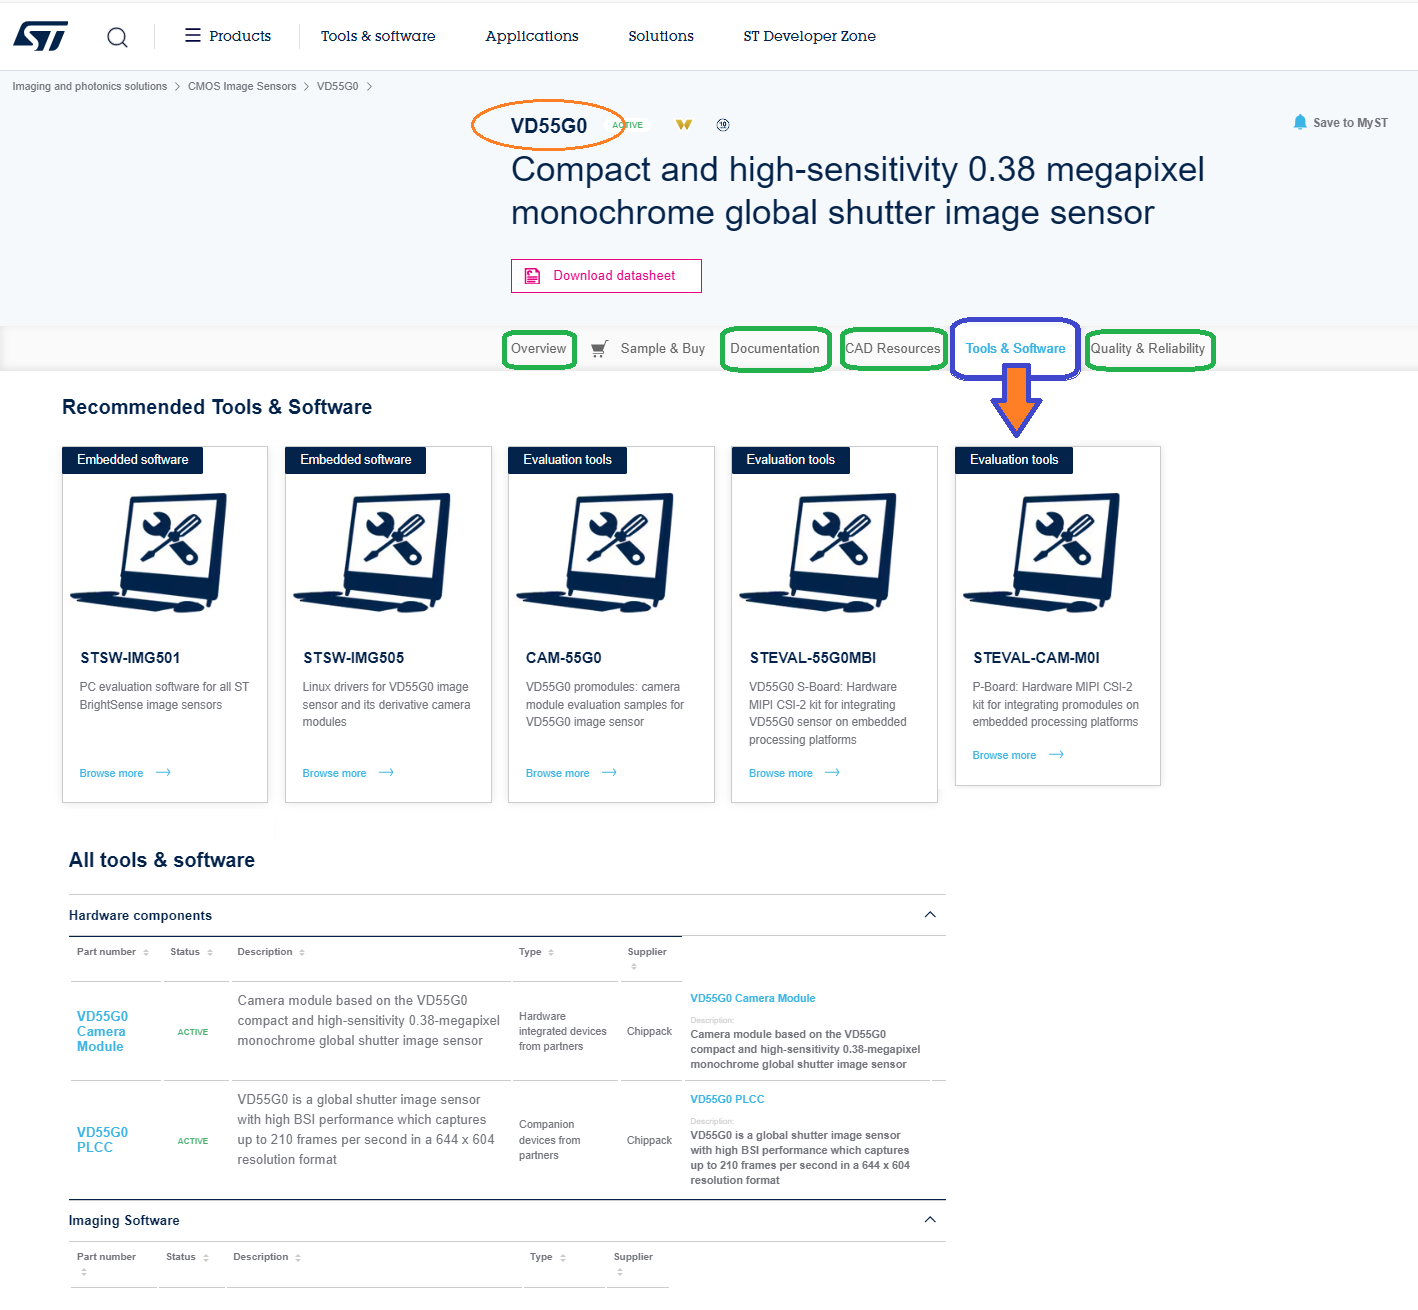
Task: Switch to the Overview tab
Action: click(x=539, y=349)
